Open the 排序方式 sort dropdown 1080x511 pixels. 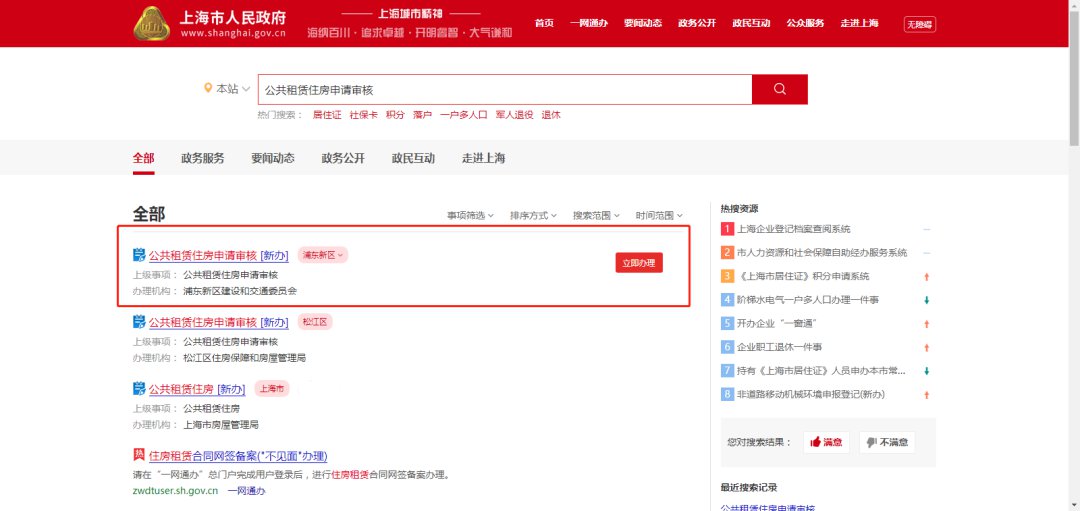pyautogui.click(x=534, y=215)
